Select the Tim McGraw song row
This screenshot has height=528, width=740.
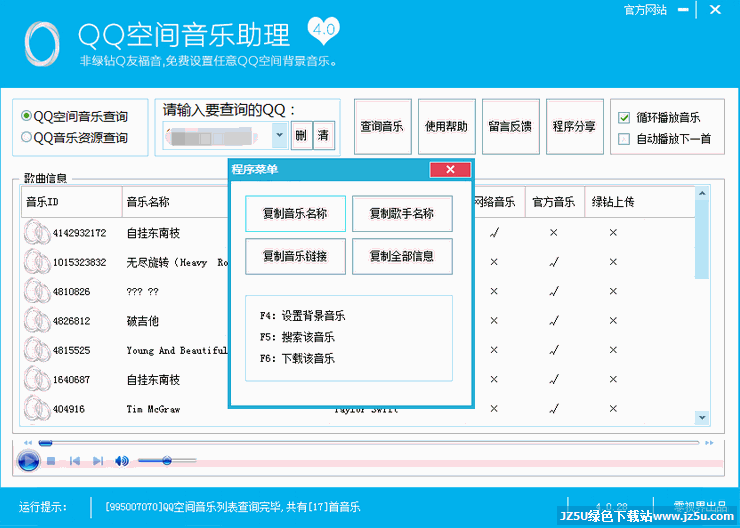click(153, 409)
